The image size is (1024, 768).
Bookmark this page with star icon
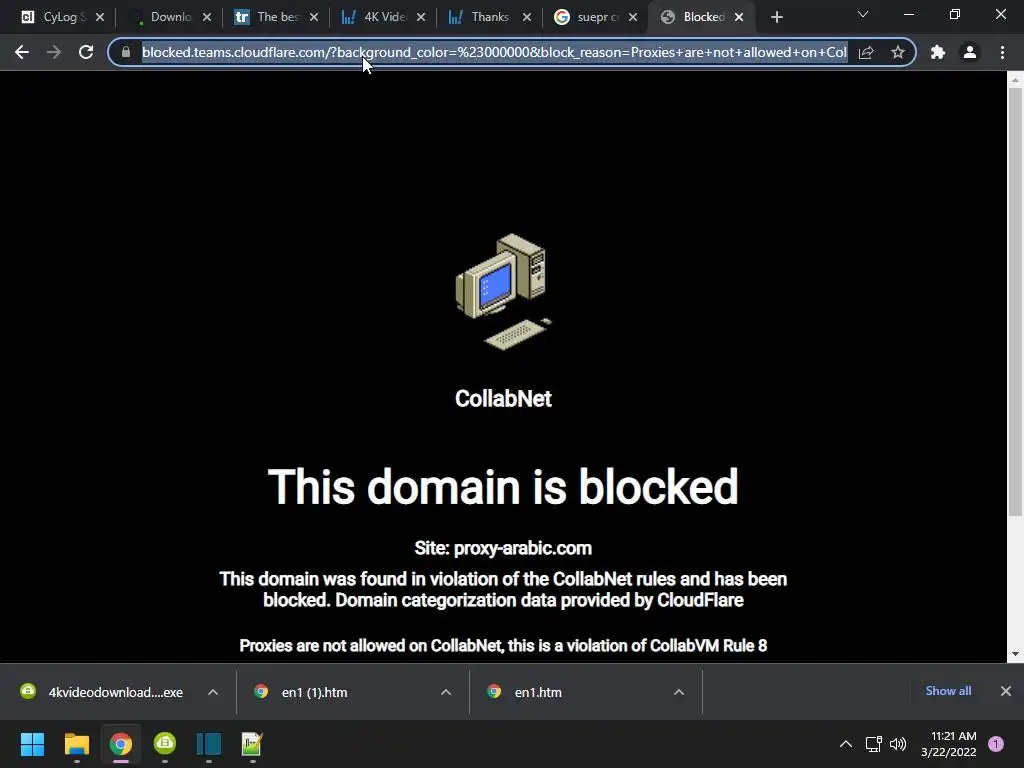pyautogui.click(x=898, y=52)
